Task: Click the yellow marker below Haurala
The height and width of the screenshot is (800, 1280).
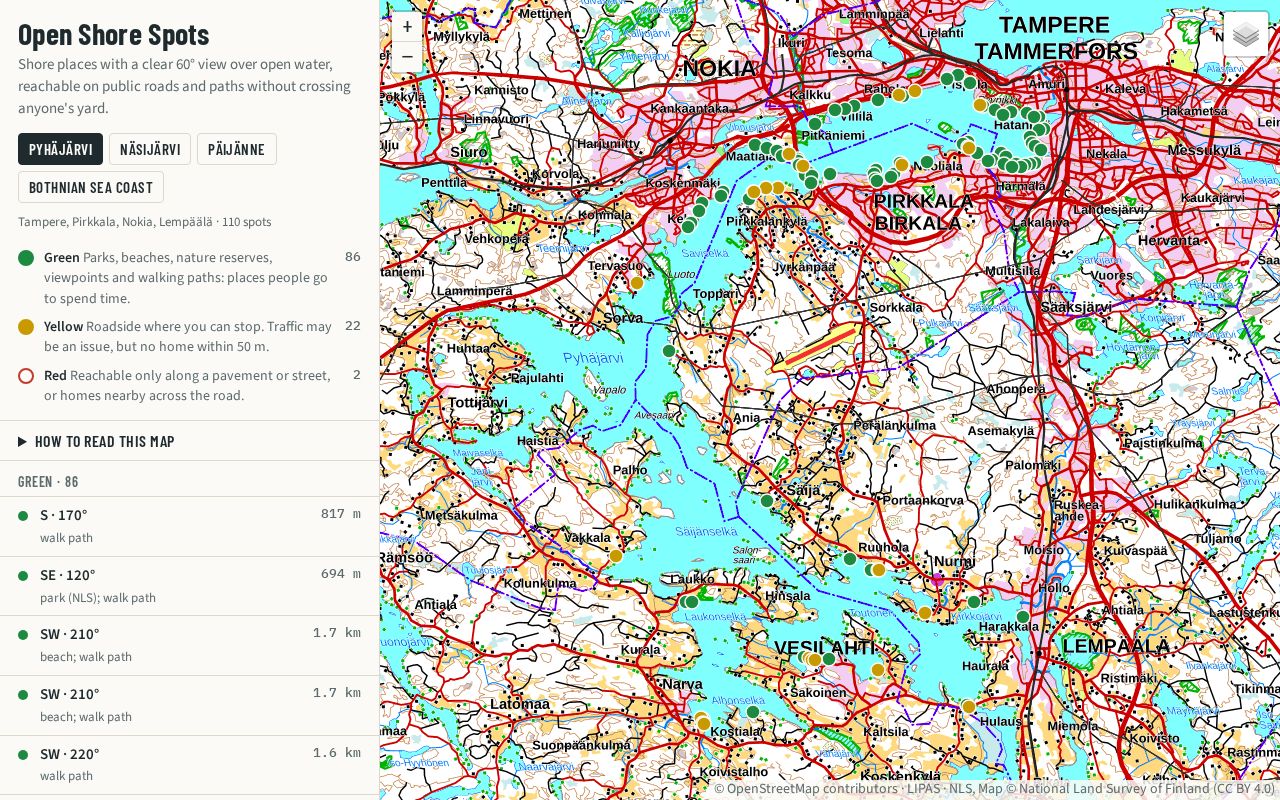Action: click(968, 707)
